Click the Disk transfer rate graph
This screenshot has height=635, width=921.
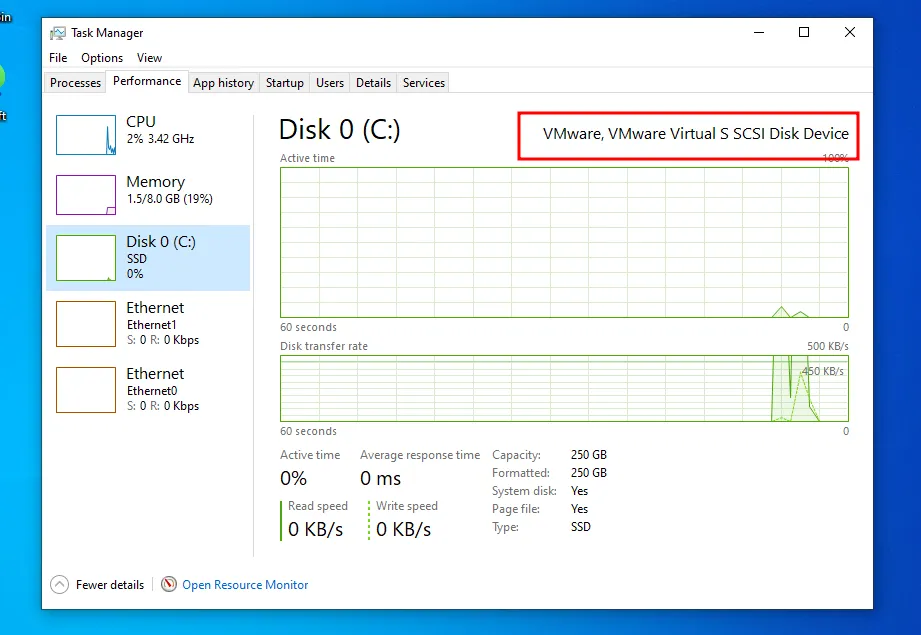[x=564, y=389]
